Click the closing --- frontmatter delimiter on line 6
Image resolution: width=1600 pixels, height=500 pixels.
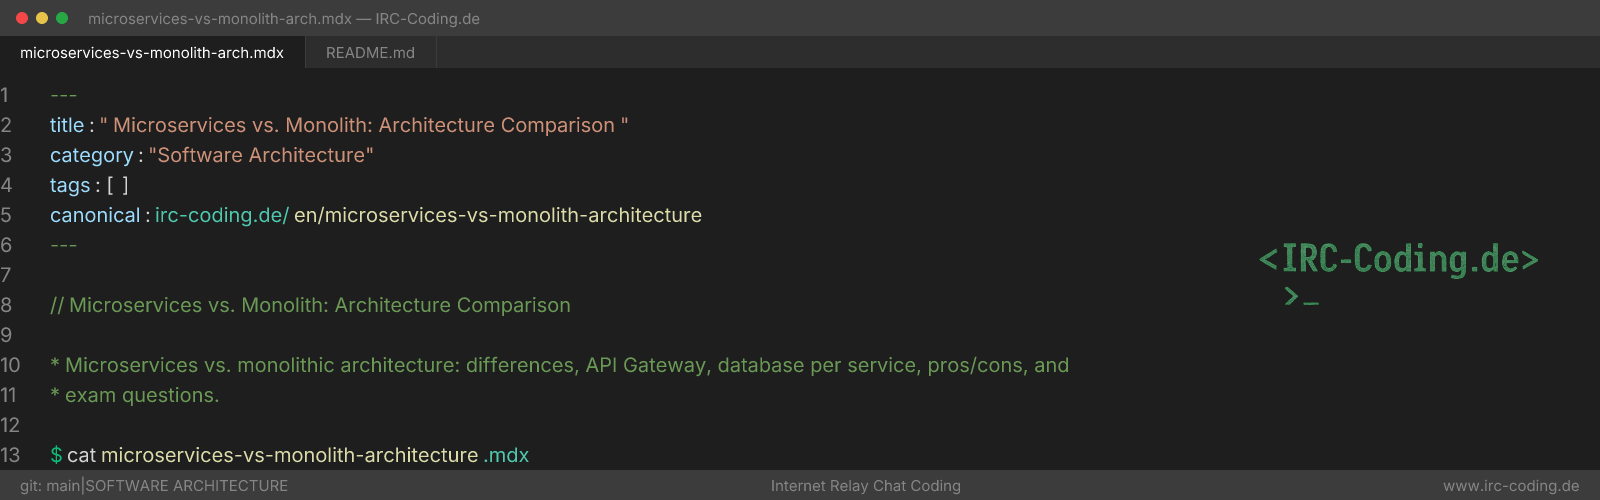[64, 245]
